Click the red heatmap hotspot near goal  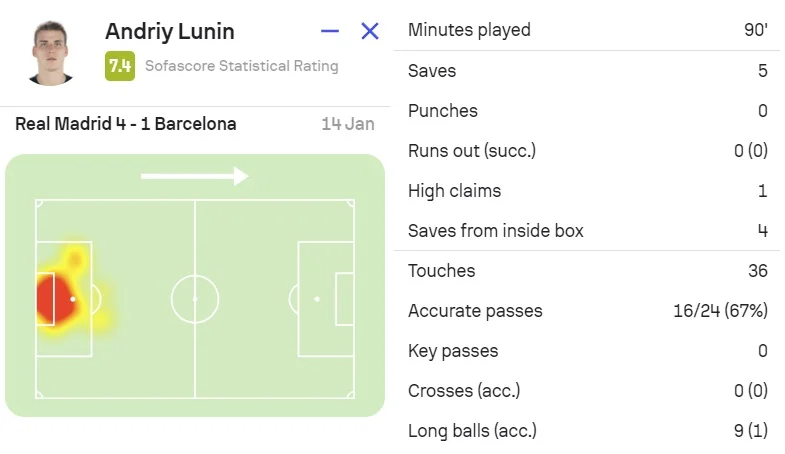click(51, 299)
